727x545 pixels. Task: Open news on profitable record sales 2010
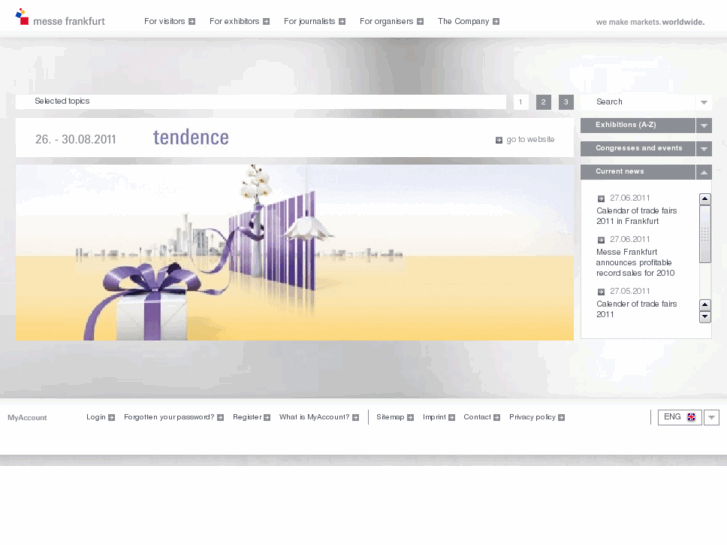pos(635,263)
